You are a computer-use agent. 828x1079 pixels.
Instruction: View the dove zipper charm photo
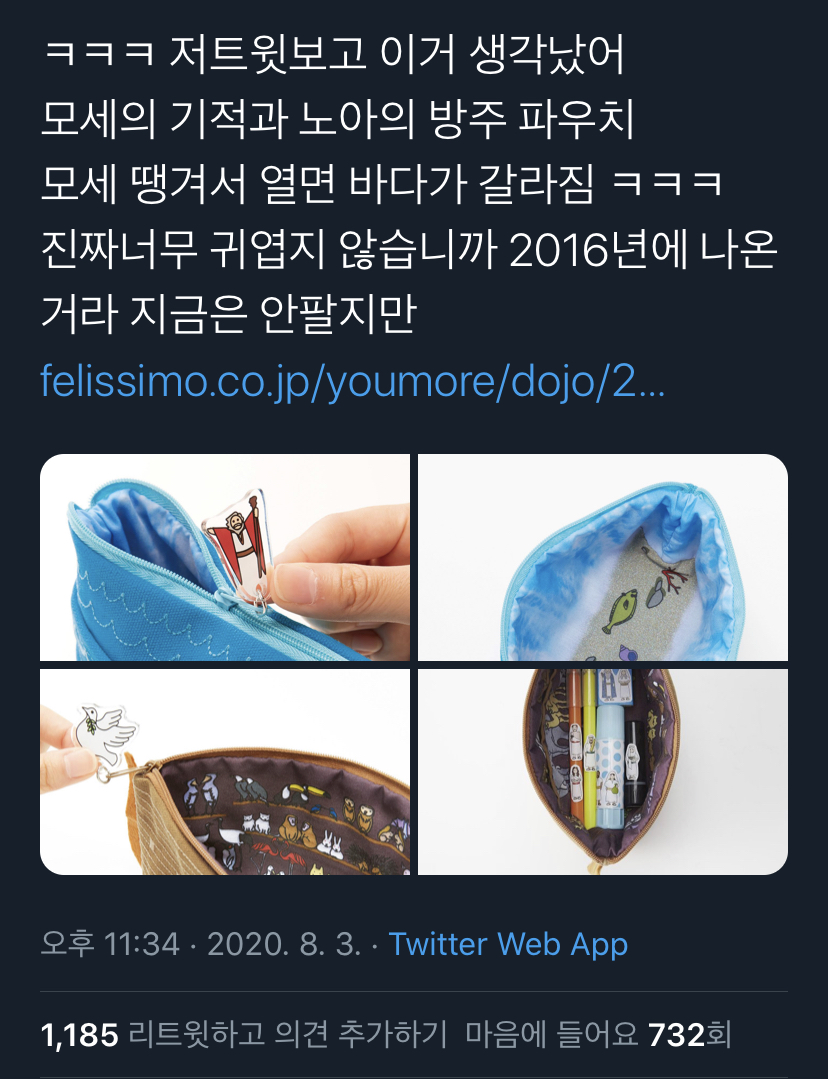224,771
